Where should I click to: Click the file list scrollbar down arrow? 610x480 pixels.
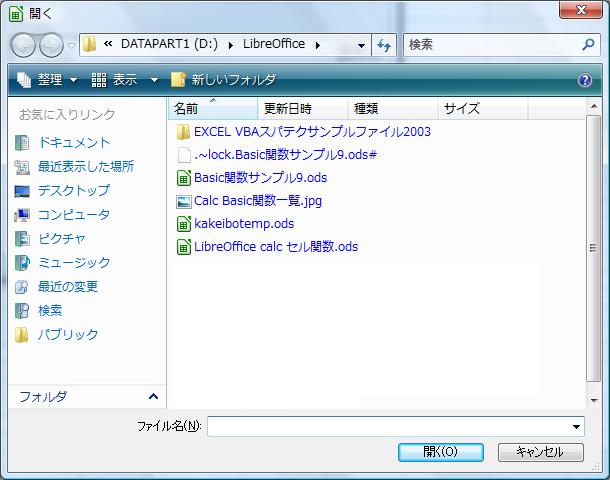593,400
